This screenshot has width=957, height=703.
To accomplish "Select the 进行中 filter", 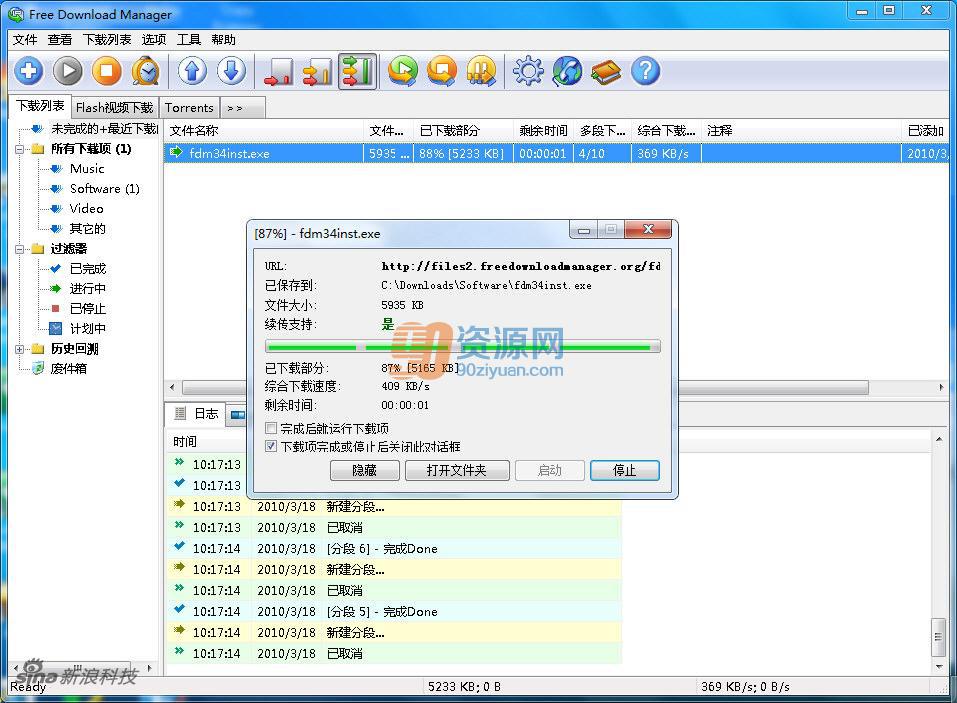I will tap(87, 289).
